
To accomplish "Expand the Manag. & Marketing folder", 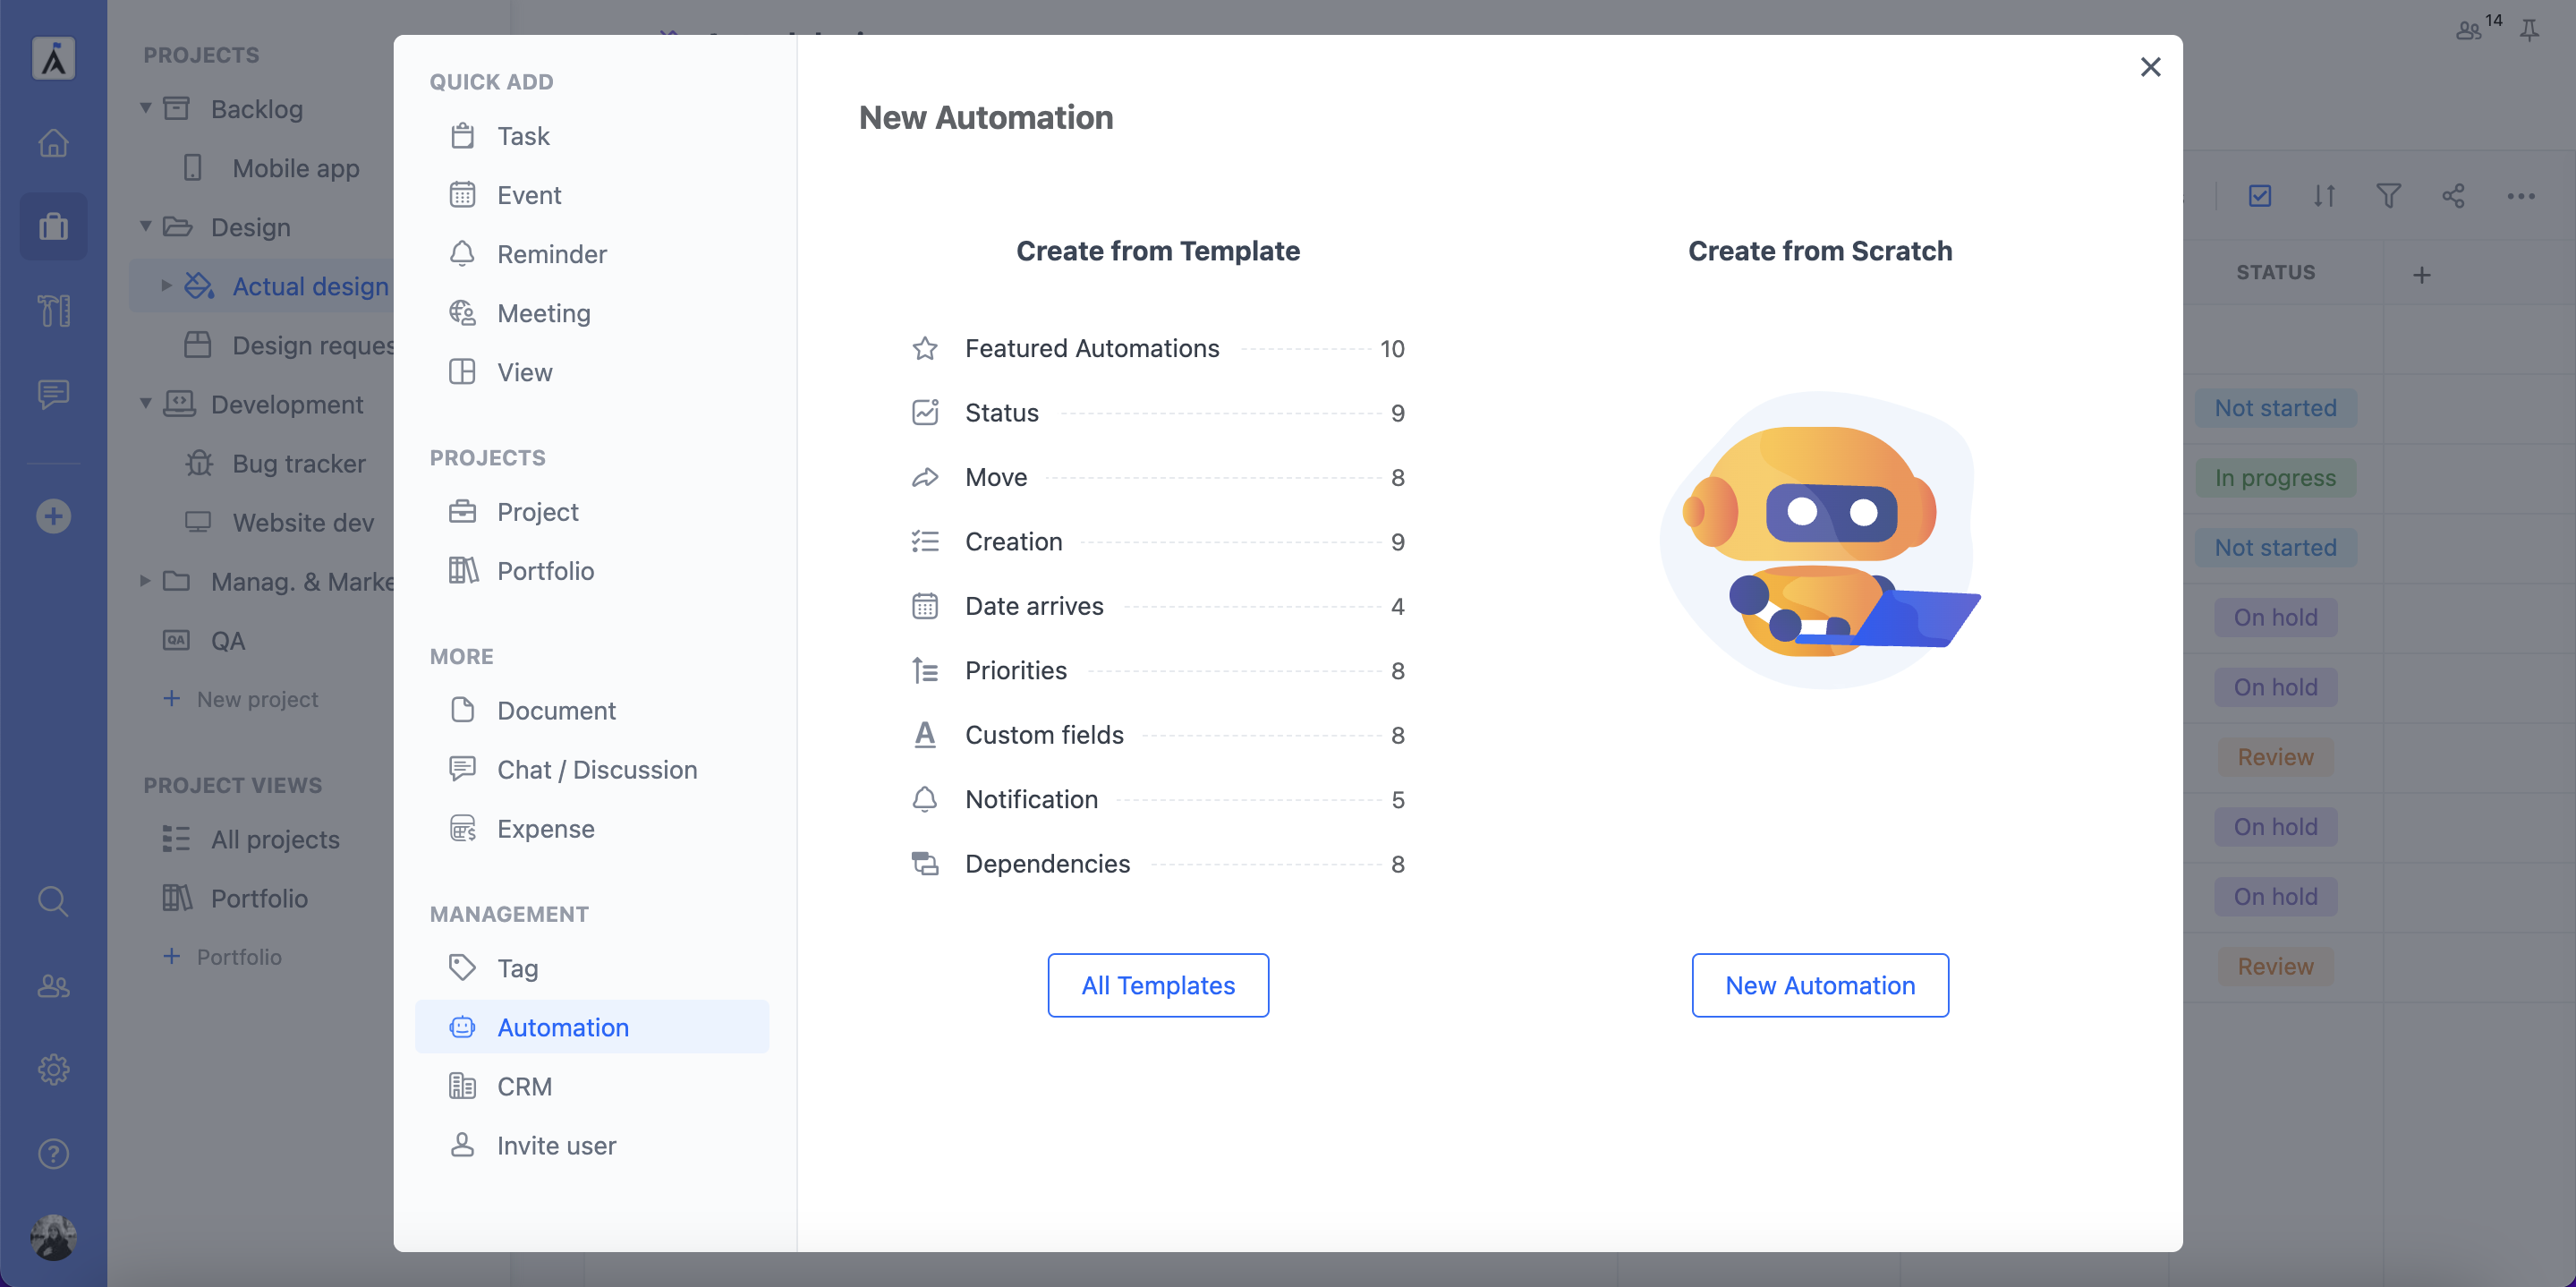I will click(x=146, y=580).
